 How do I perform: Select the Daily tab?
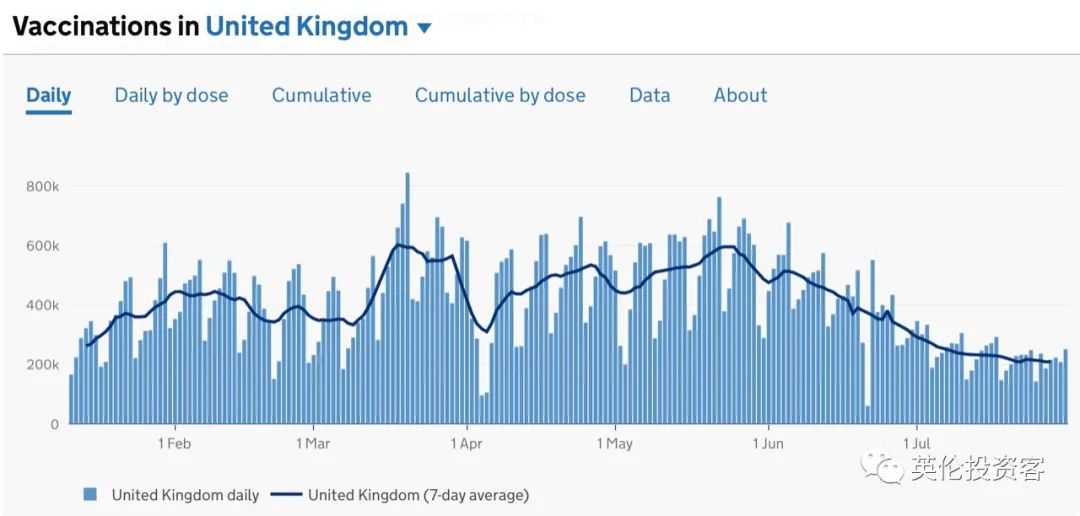click(x=48, y=96)
